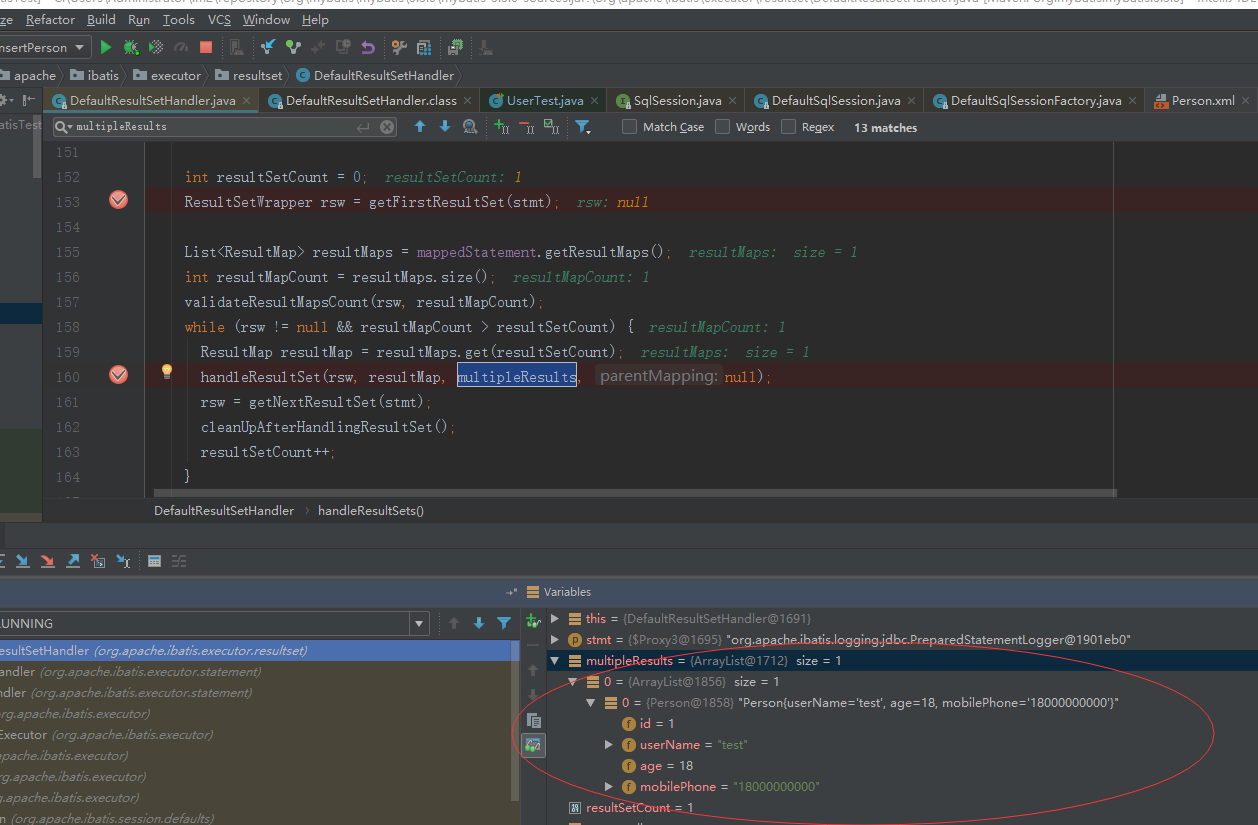Add new watch icon in Variables

(x=533, y=621)
